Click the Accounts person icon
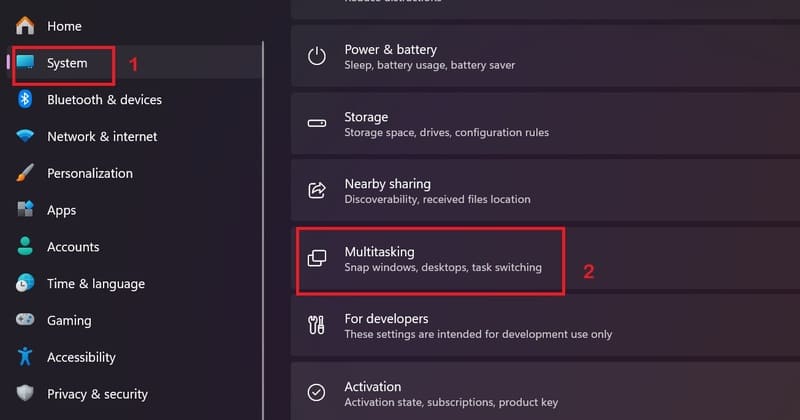This screenshot has height=420, width=800. (x=24, y=246)
